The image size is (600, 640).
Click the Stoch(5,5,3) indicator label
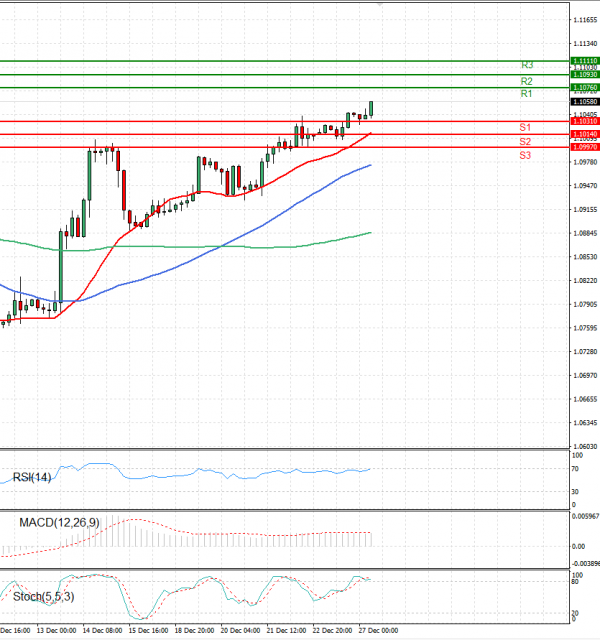(x=44, y=597)
